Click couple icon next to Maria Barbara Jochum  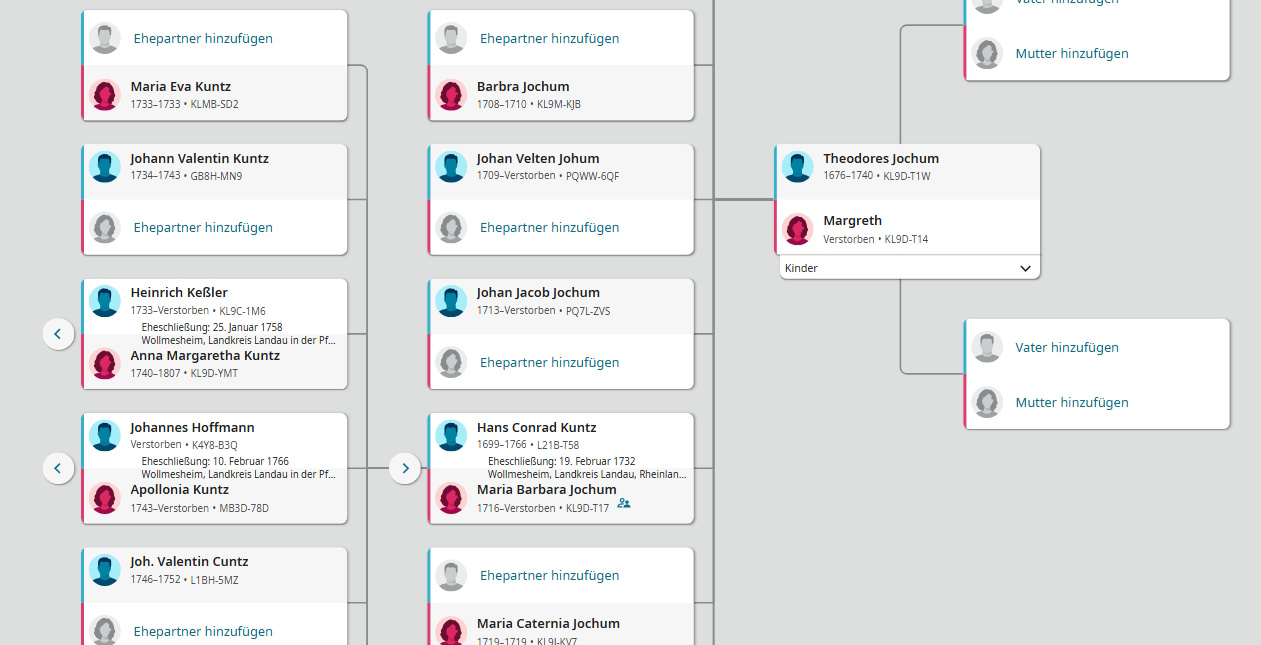coord(624,503)
